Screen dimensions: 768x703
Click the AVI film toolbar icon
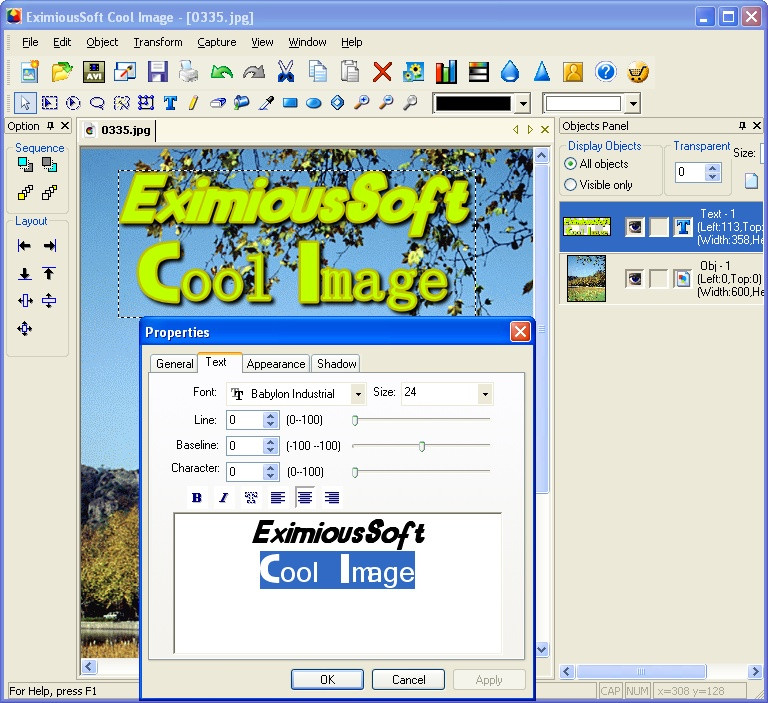[x=94, y=72]
